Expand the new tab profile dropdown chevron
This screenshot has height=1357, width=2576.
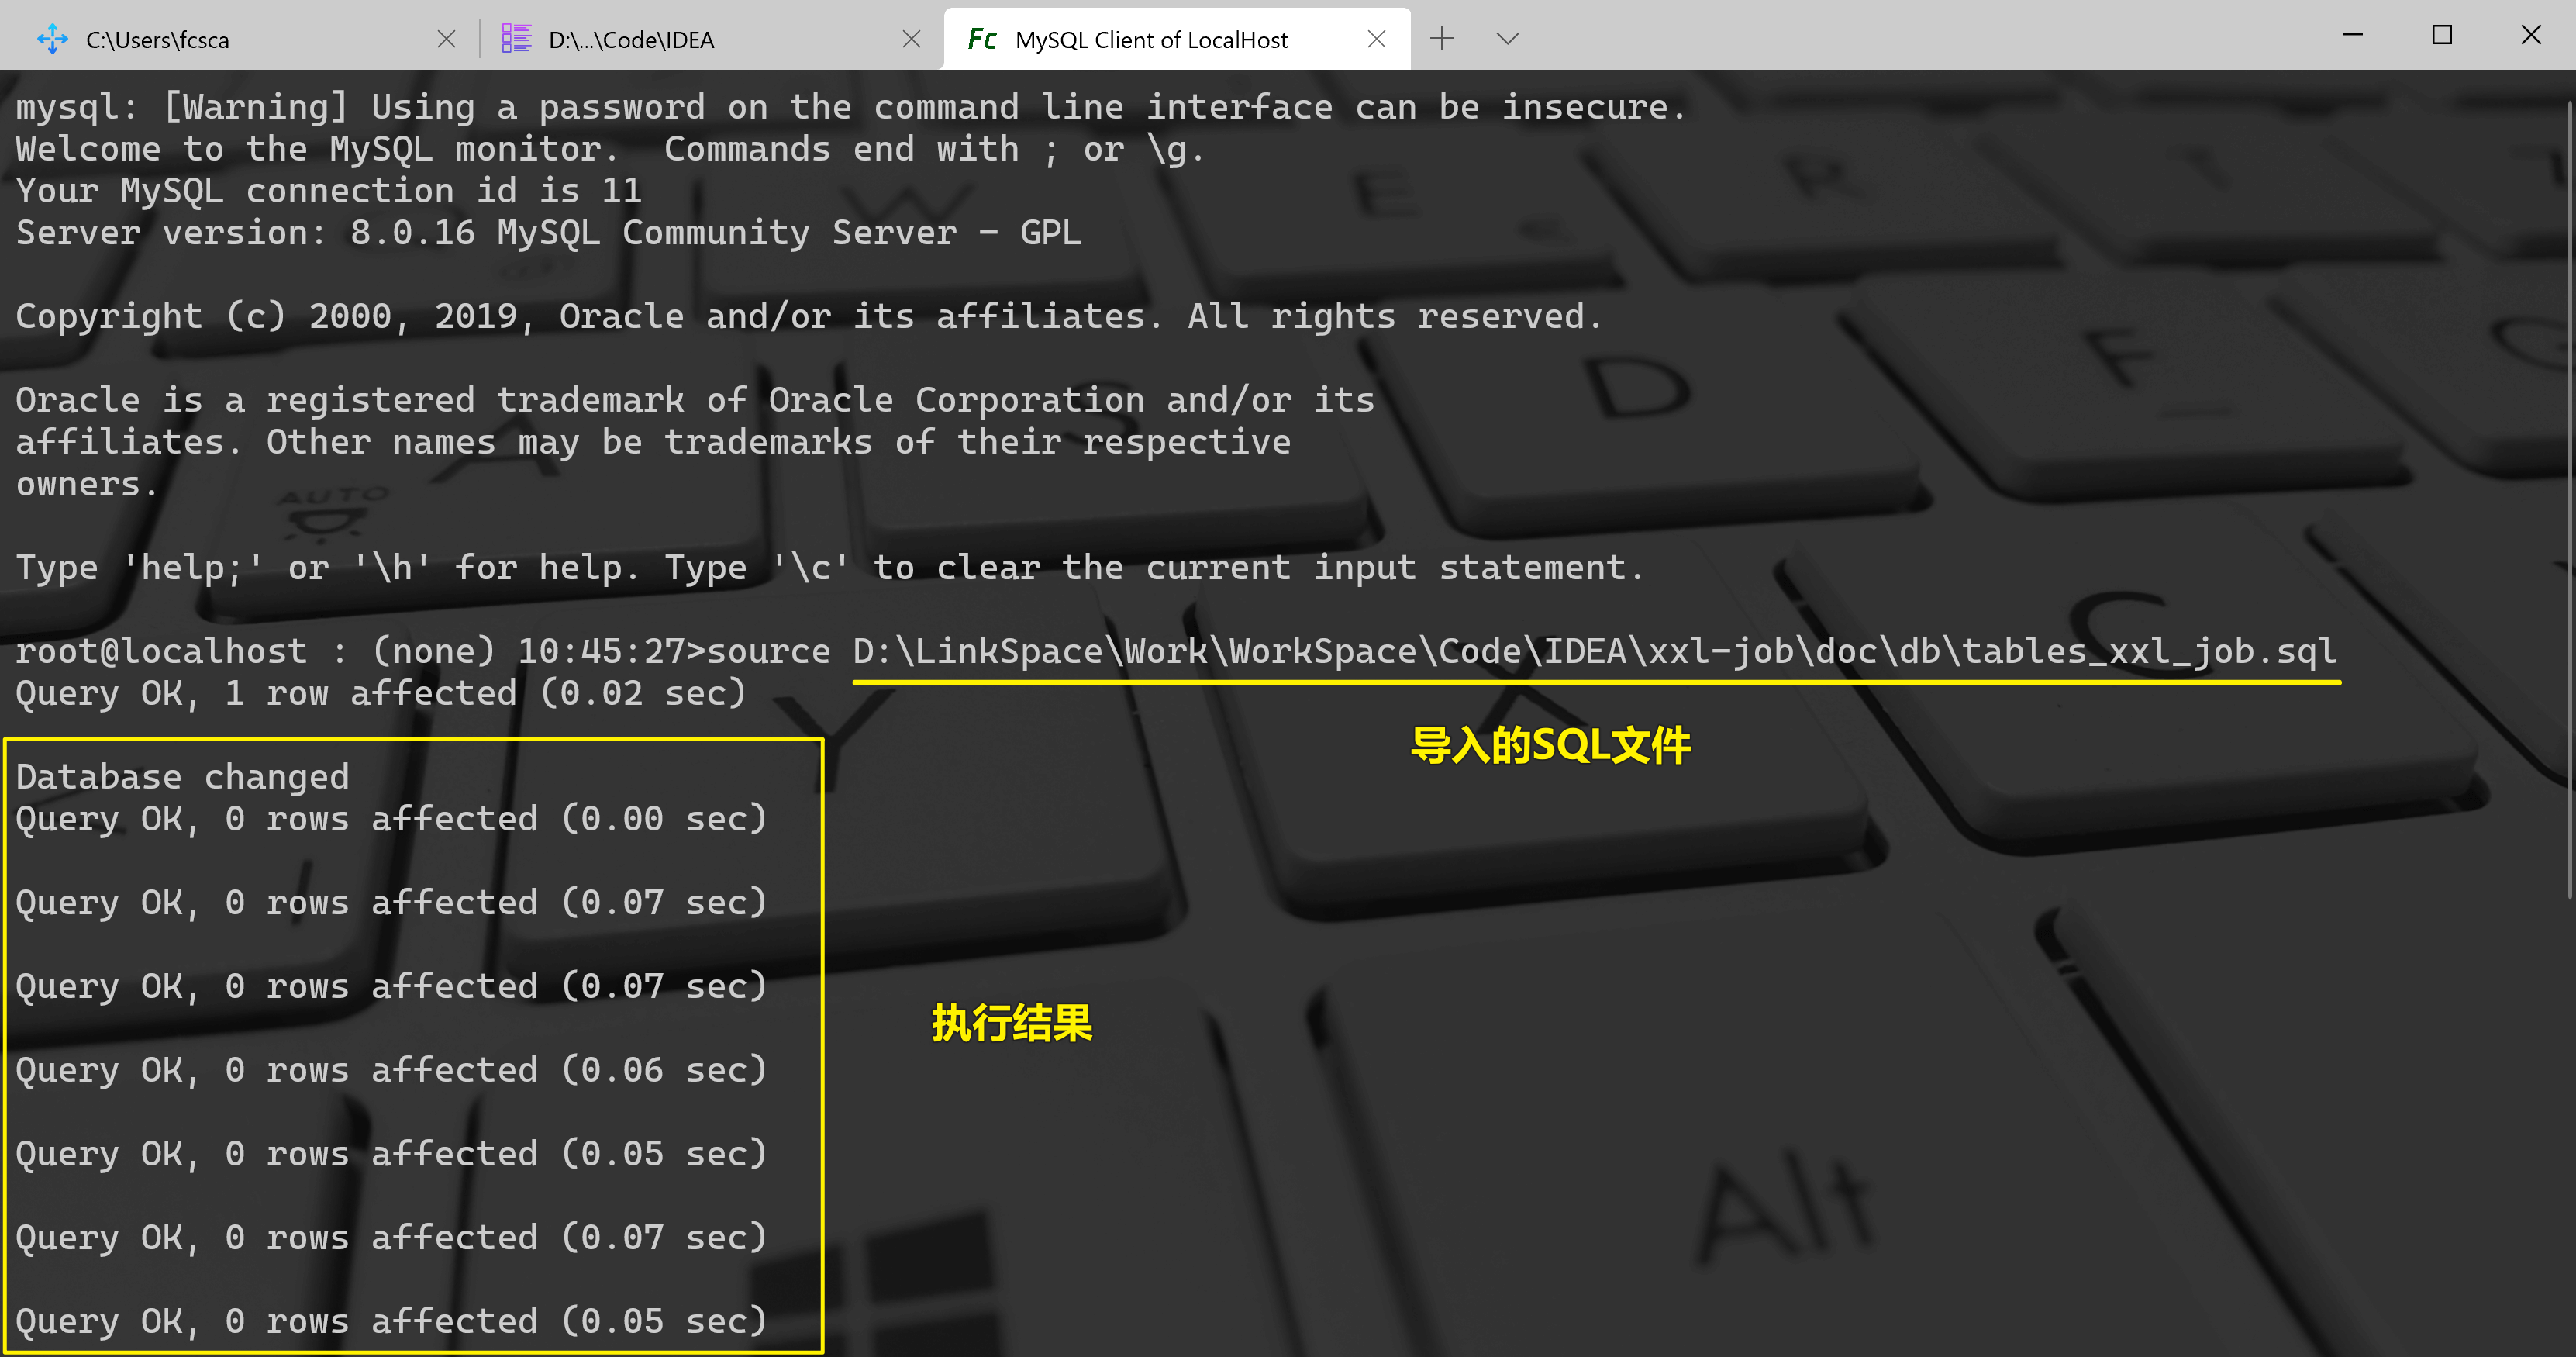point(1507,39)
